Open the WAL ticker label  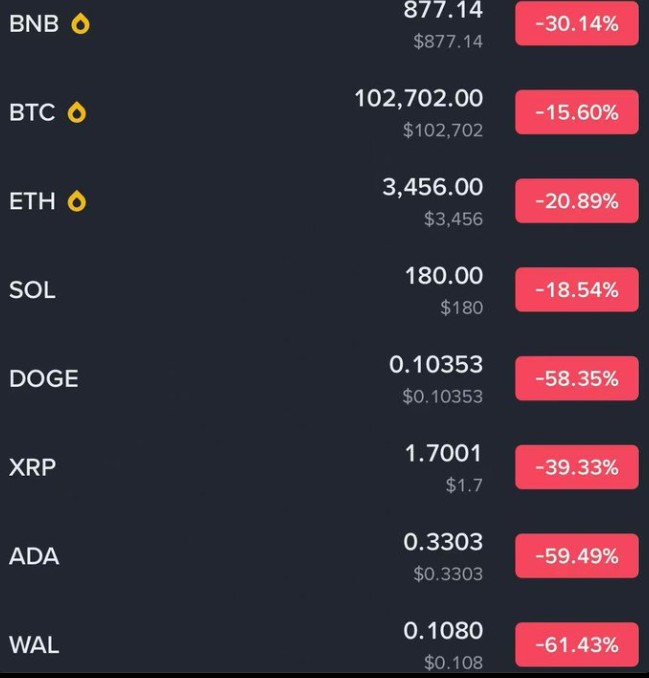click(34, 645)
